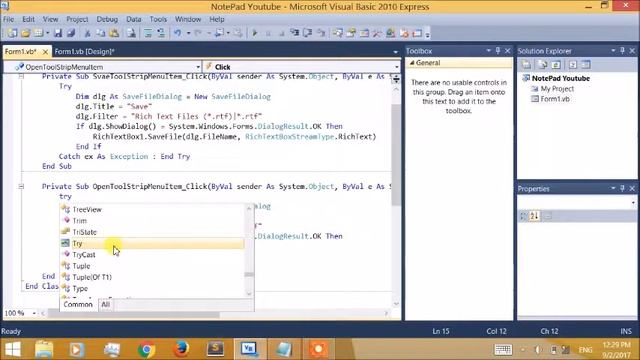
Task: Click the New Project toolbar icon
Action: pyautogui.click(x=12, y=33)
